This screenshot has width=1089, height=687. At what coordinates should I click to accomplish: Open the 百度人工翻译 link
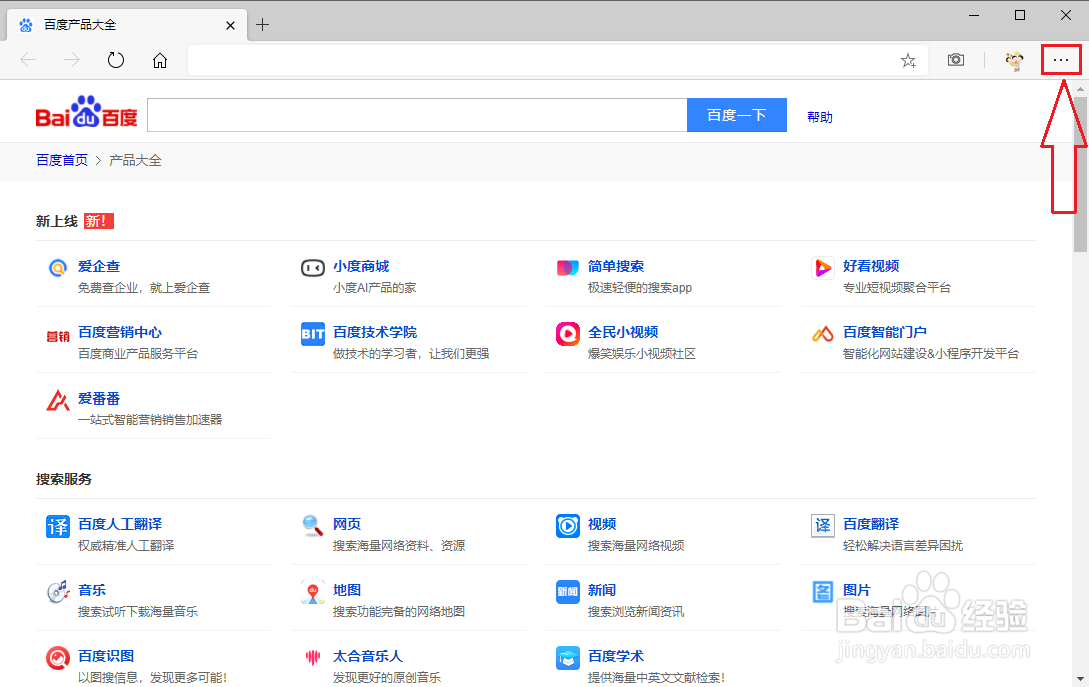pyautogui.click(x=120, y=524)
